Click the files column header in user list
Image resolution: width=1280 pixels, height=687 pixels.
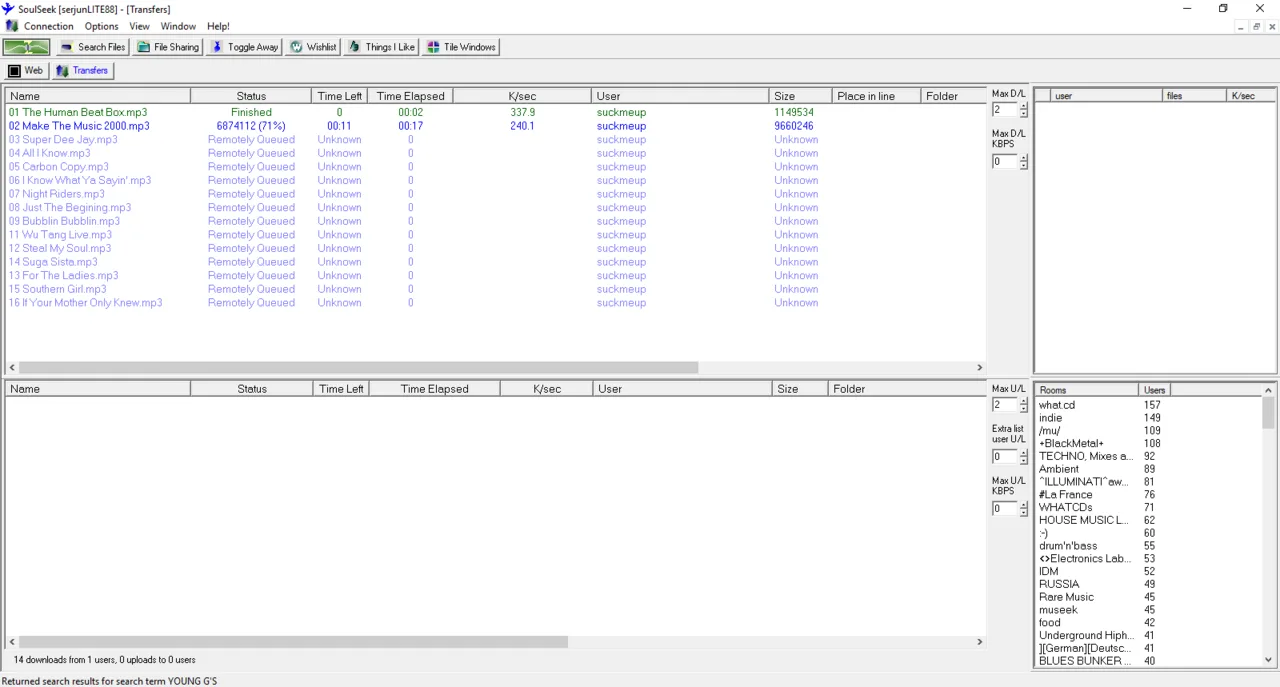pos(1194,96)
